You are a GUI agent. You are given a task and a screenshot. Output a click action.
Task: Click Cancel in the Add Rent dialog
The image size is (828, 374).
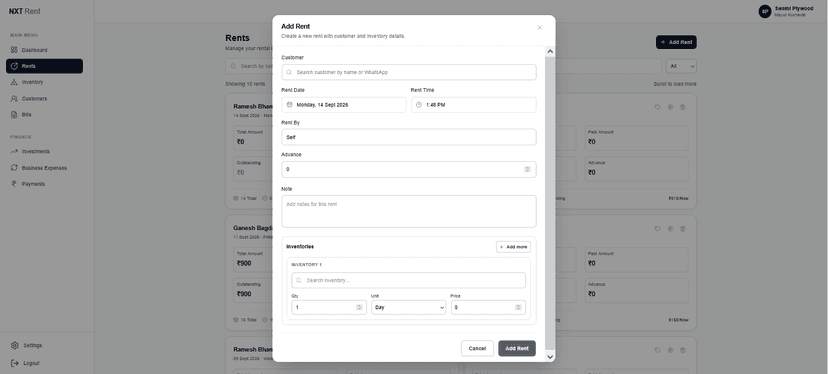pyautogui.click(x=477, y=348)
